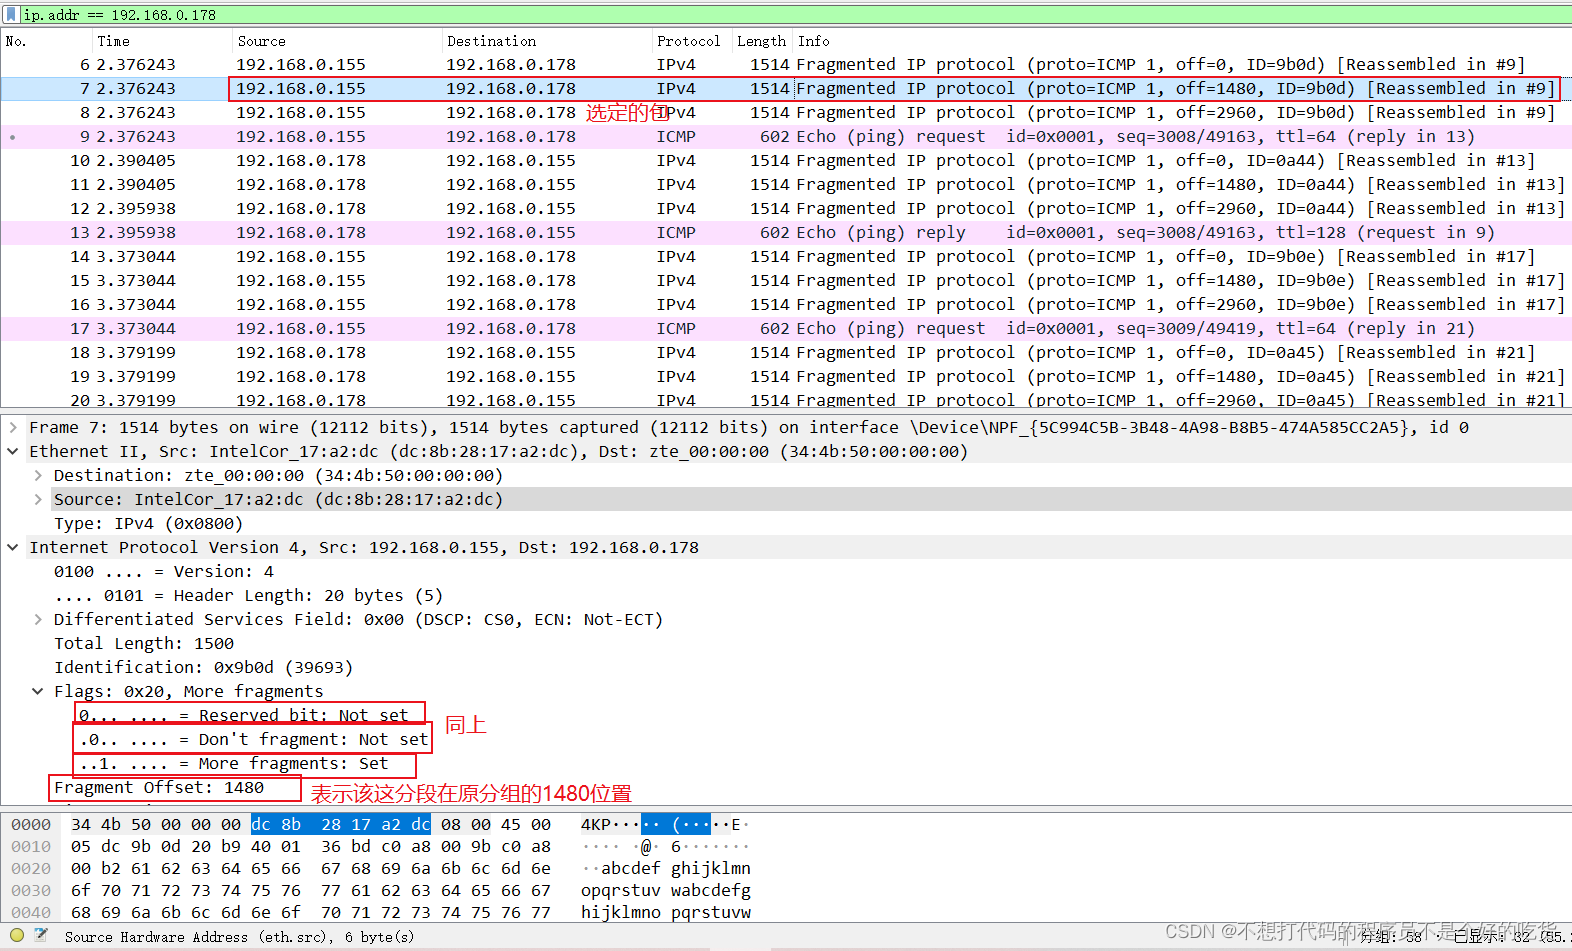
Task: Click the Destination column header
Action: click(x=546, y=41)
